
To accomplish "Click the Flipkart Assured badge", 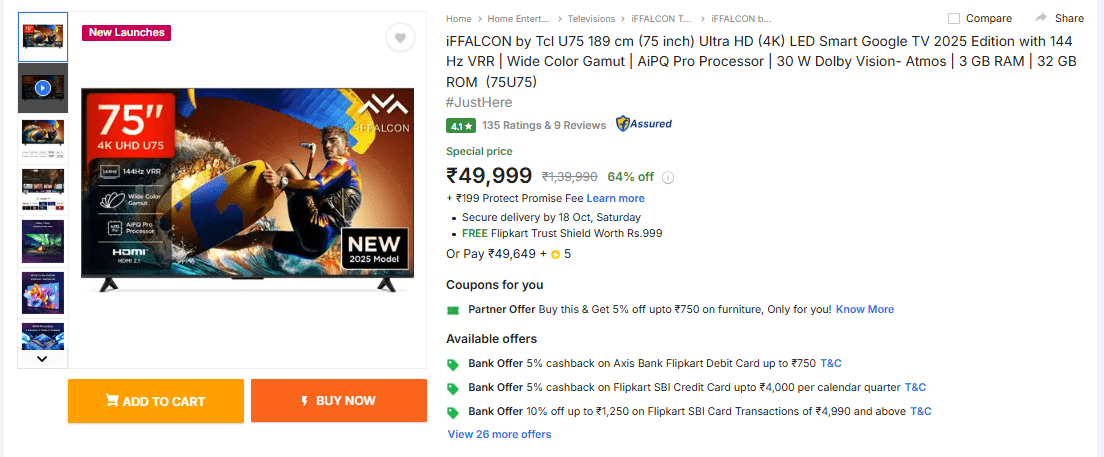I will [644, 124].
